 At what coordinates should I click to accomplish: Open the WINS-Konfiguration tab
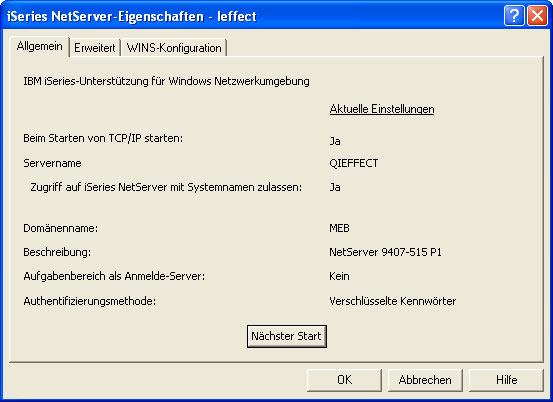pyautogui.click(x=174, y=48)
